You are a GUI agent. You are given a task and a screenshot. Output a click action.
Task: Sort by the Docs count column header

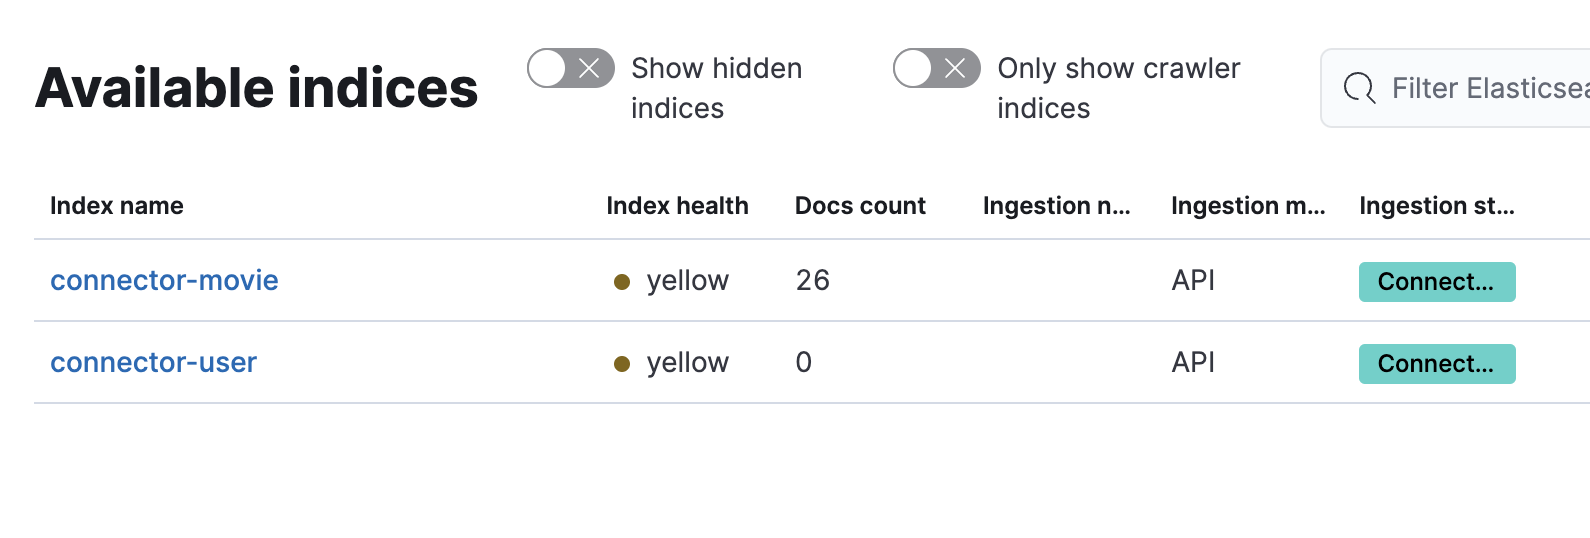[x=860, y=206]
